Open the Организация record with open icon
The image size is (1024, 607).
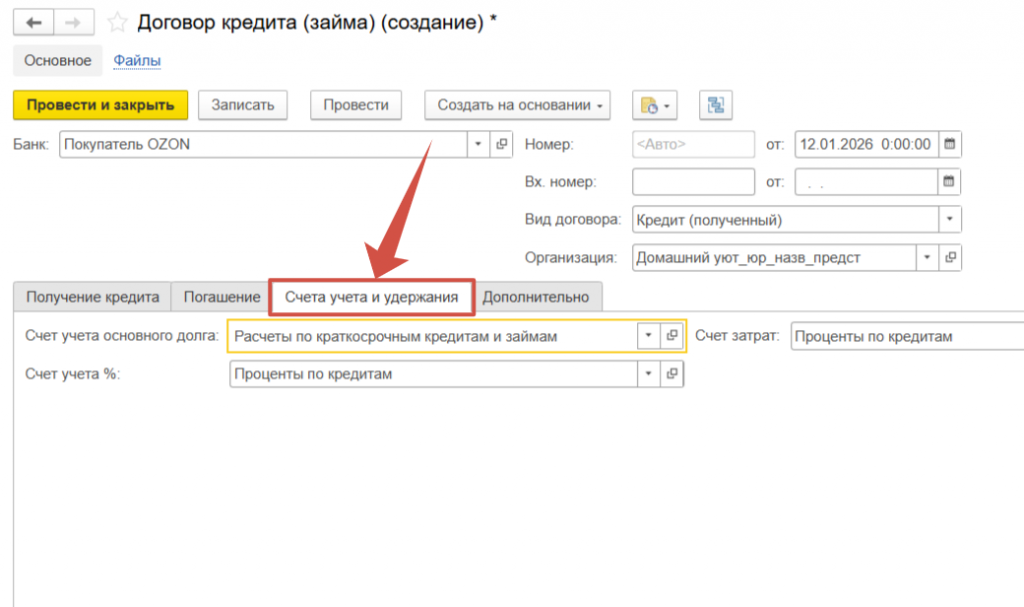(951, 257)
